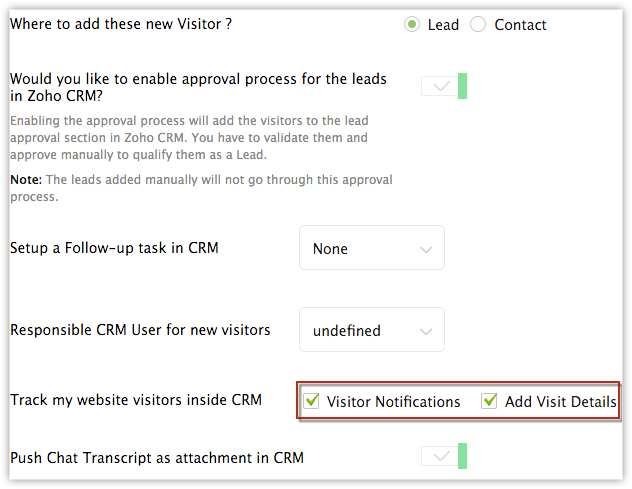This screenshot has width=632, height=489.
Task: Click the "Contact" option label
Action: point(520,25)
